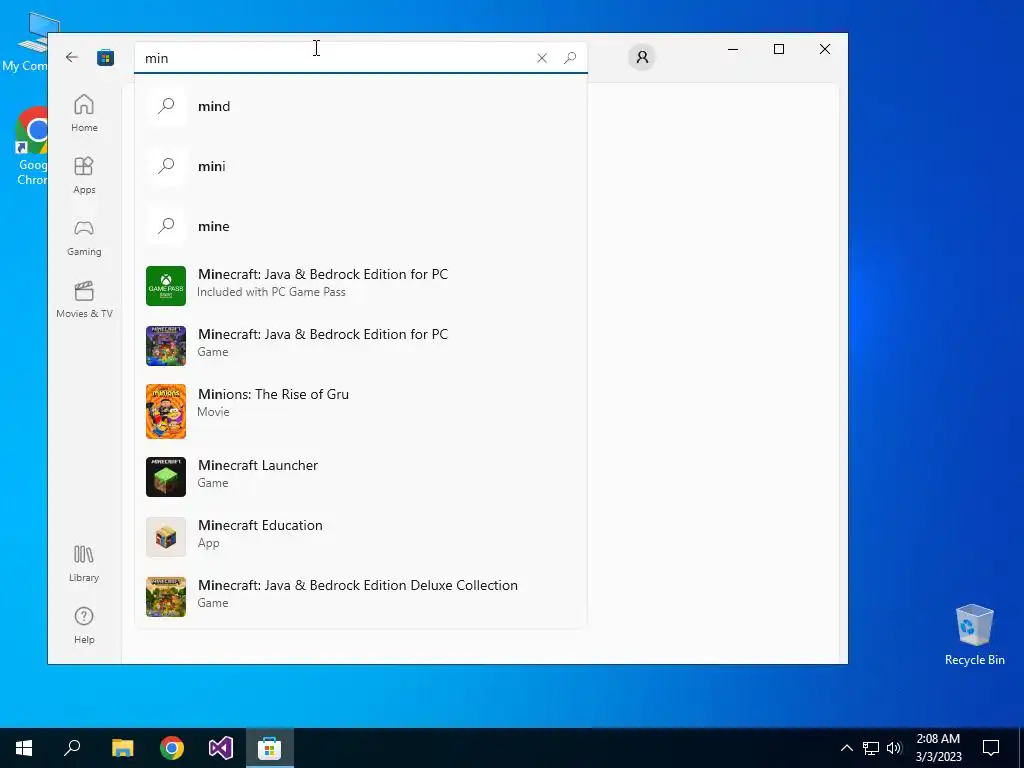This screenshot has width=1024, height=768.
Task: Open File Explorer from taskbar
Action: coord(122,748)
